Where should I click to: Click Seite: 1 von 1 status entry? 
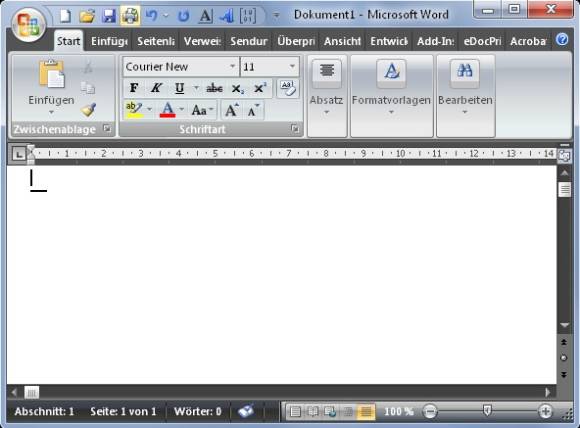pos(123,411)
